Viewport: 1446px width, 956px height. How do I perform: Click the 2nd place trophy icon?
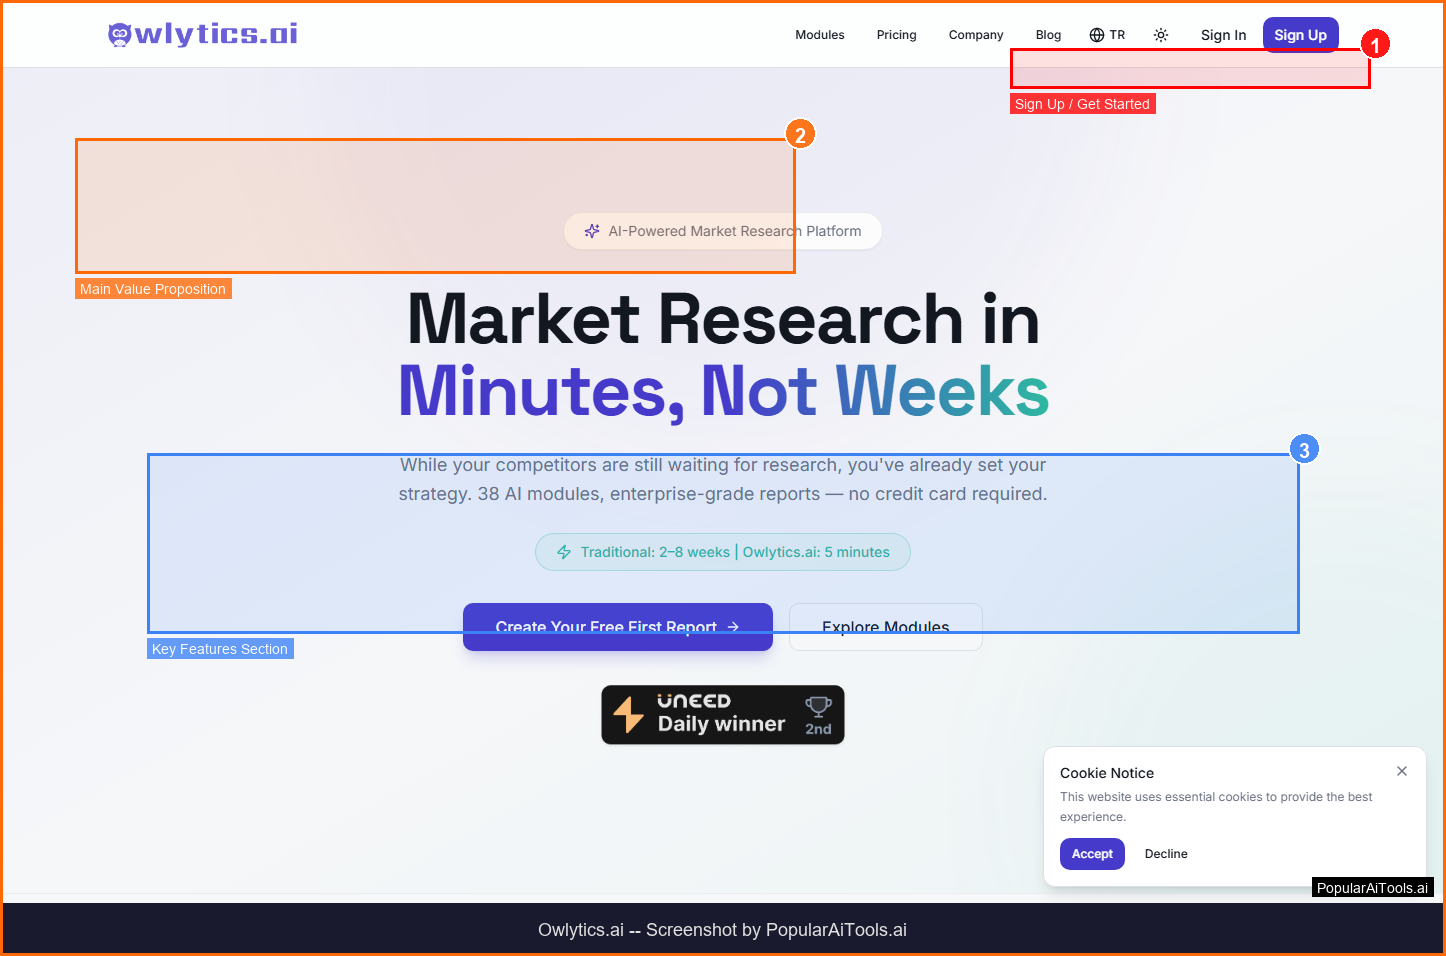pyautogui.click(x=818, y=708)
